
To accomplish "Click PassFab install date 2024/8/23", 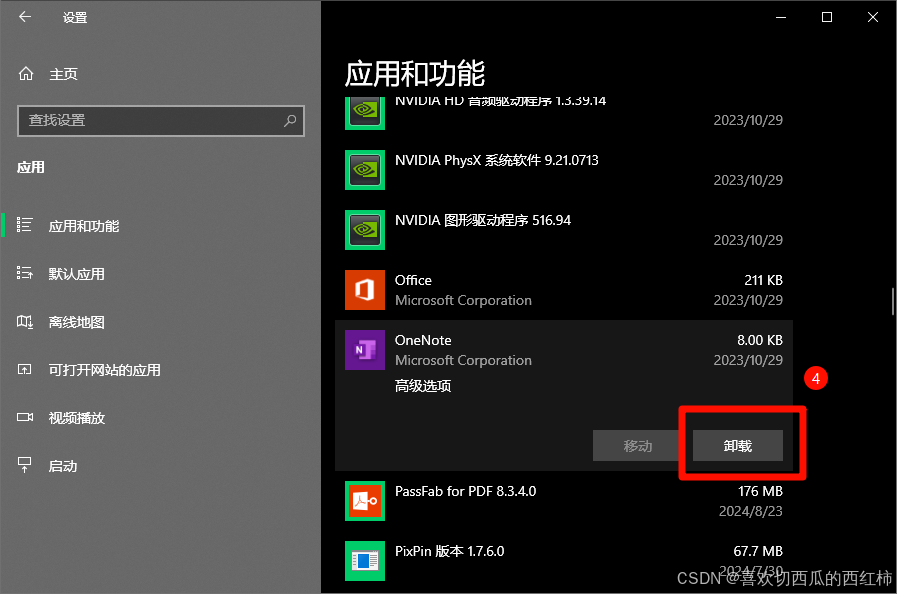I will [751, 512].
